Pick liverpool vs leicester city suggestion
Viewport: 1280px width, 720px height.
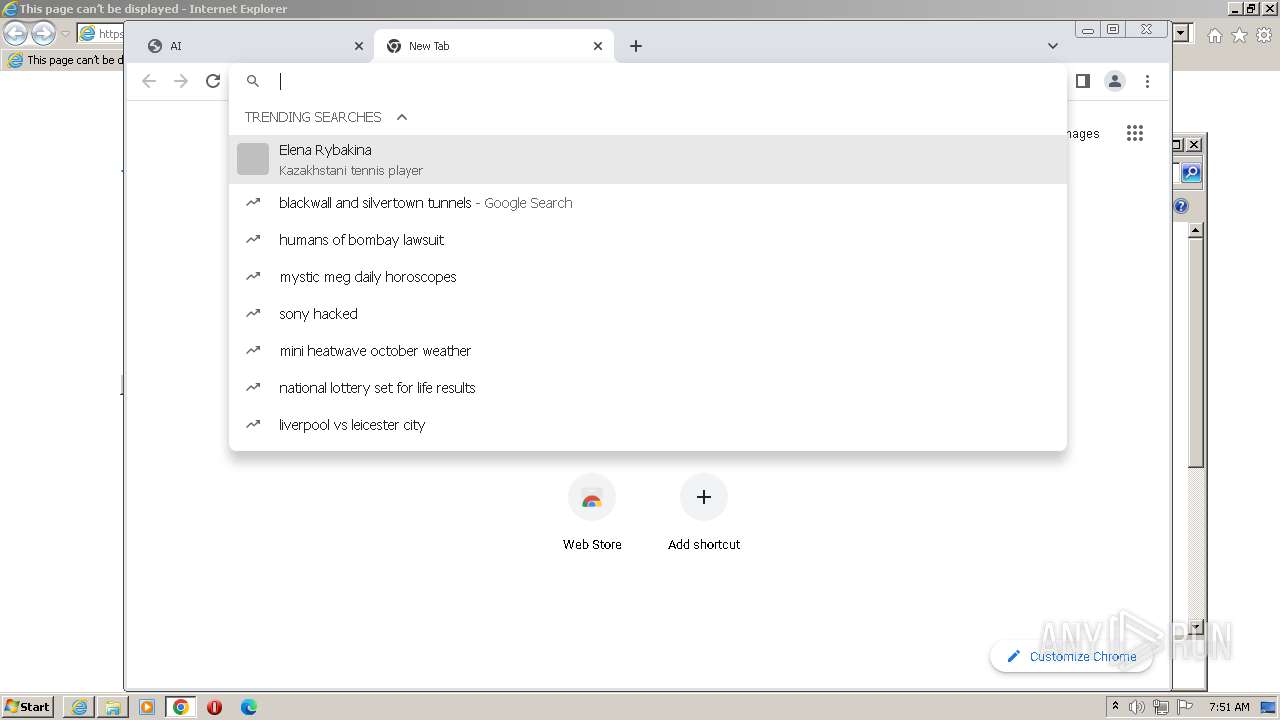tap(648, 425)
